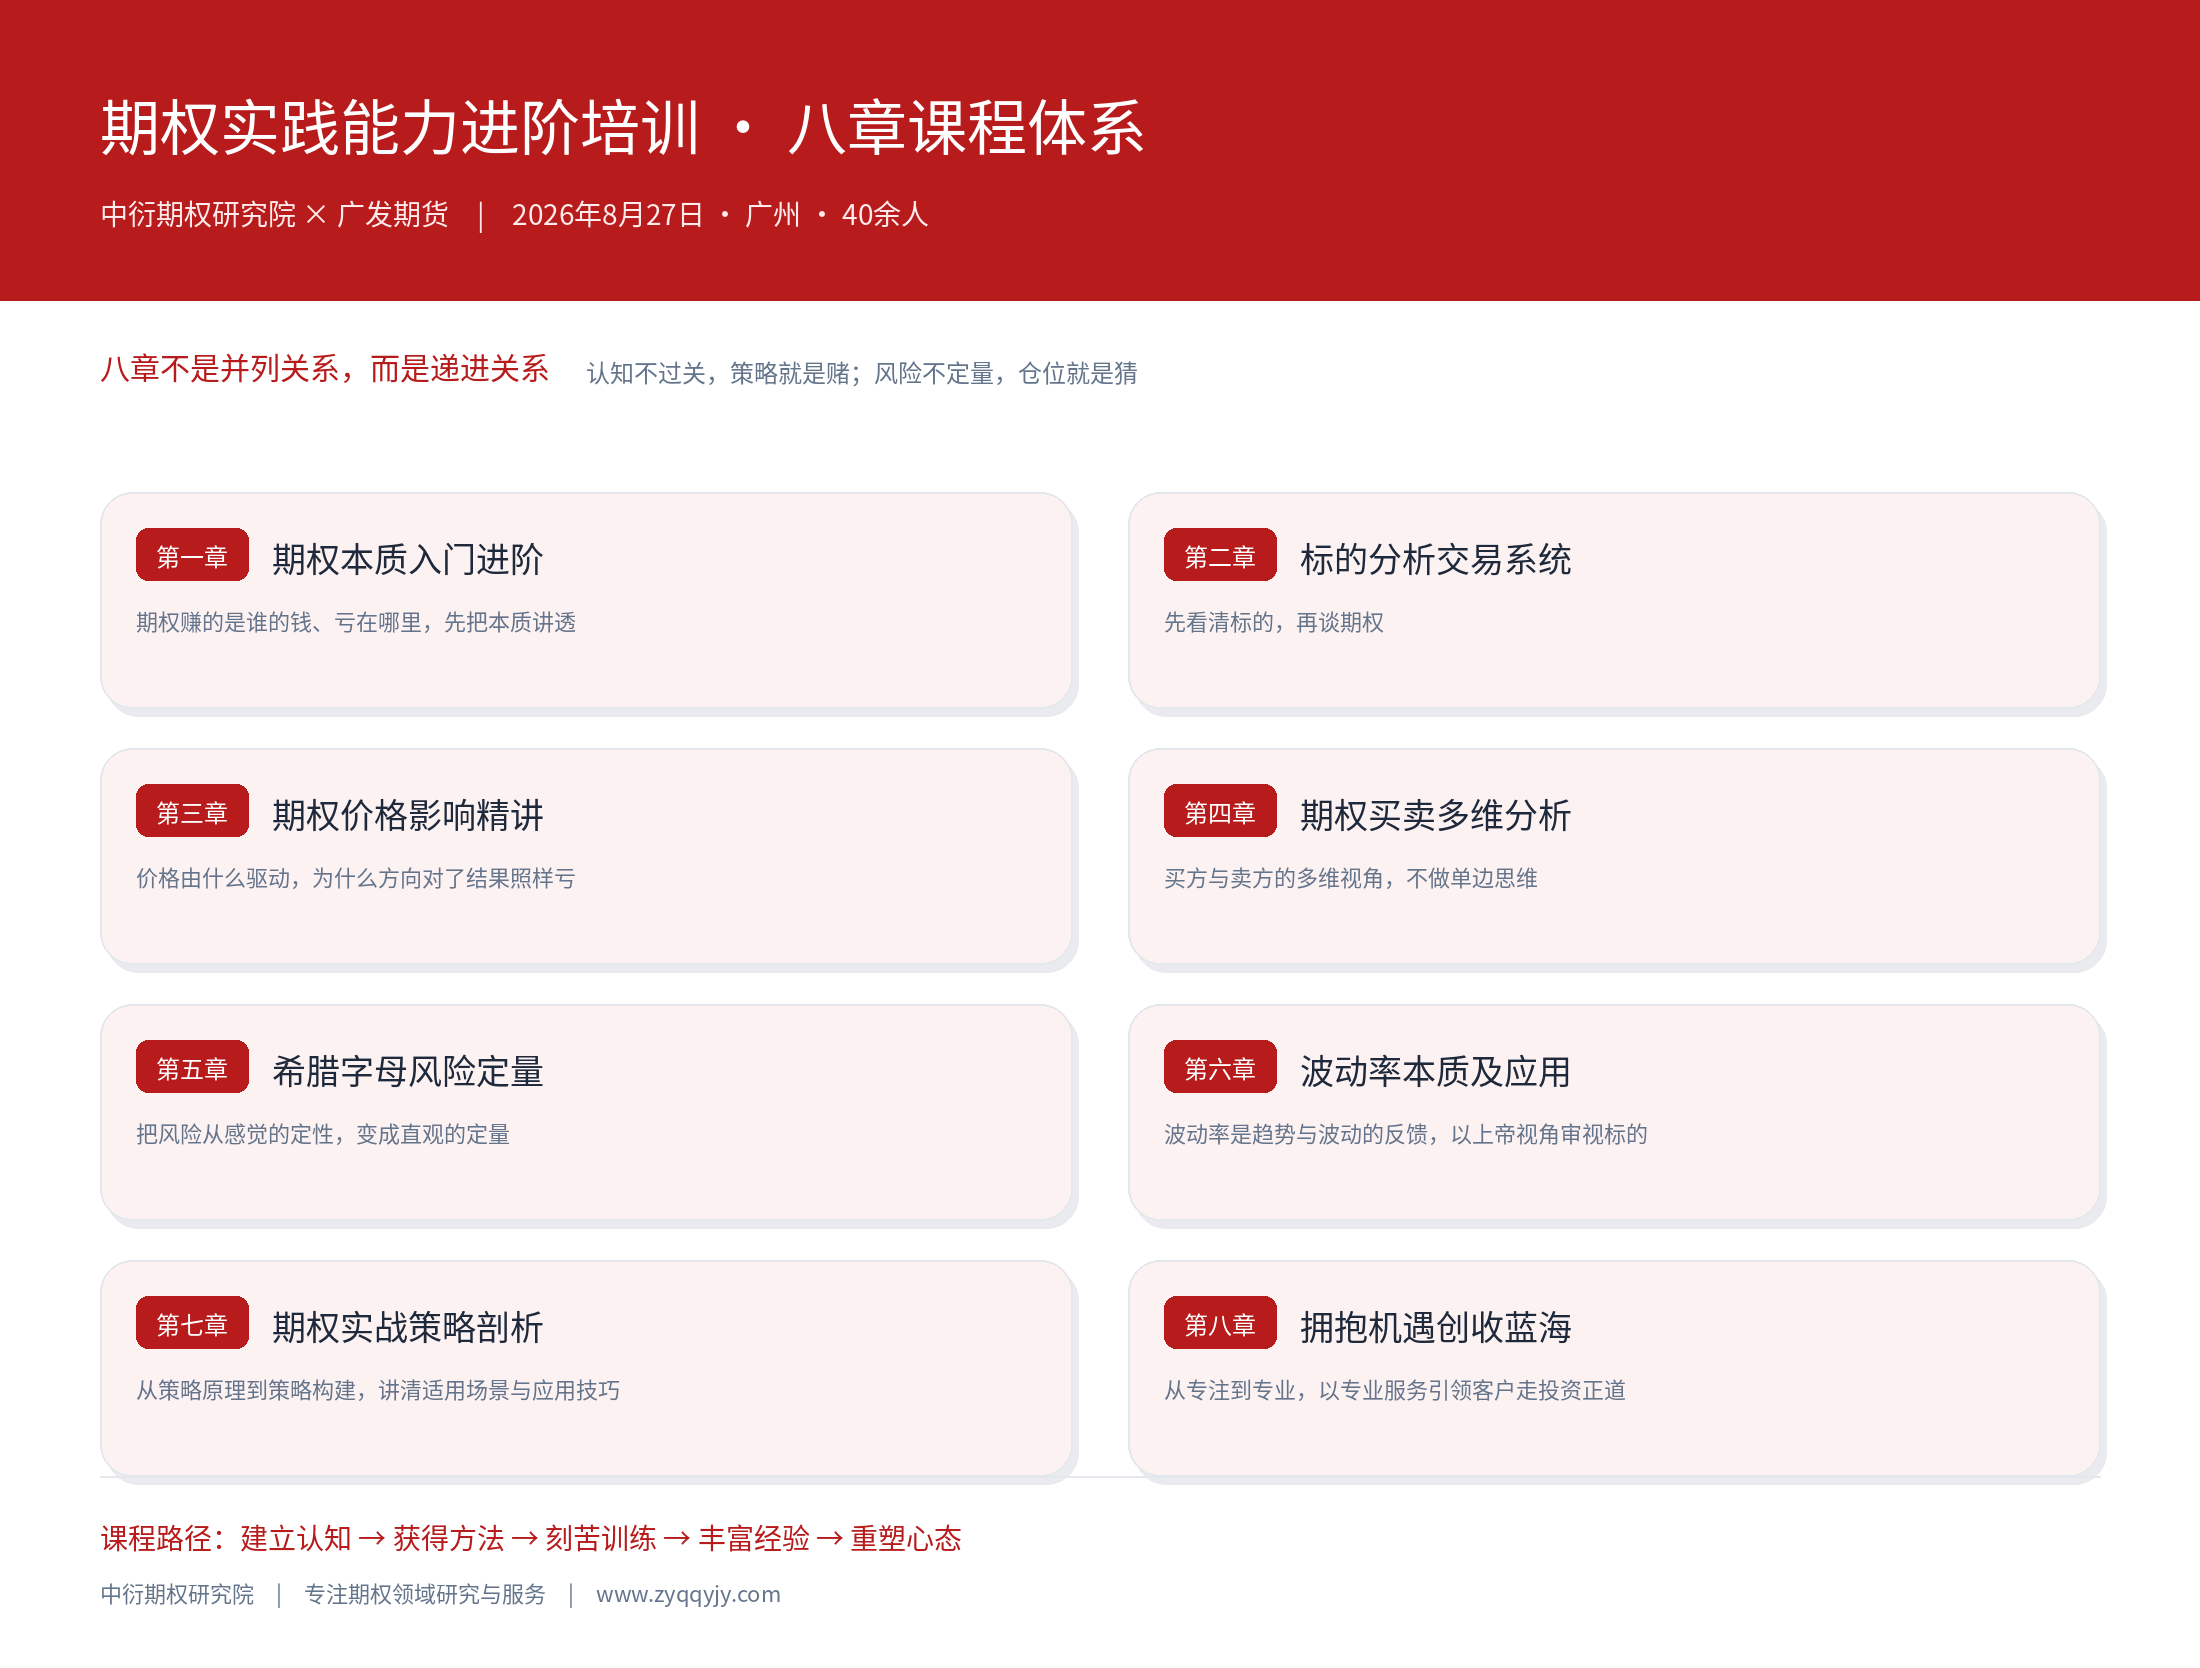Click the red heading 八章不是并列关系，而是递进关系
The image size is (2200, 1668).
point(324,369)
